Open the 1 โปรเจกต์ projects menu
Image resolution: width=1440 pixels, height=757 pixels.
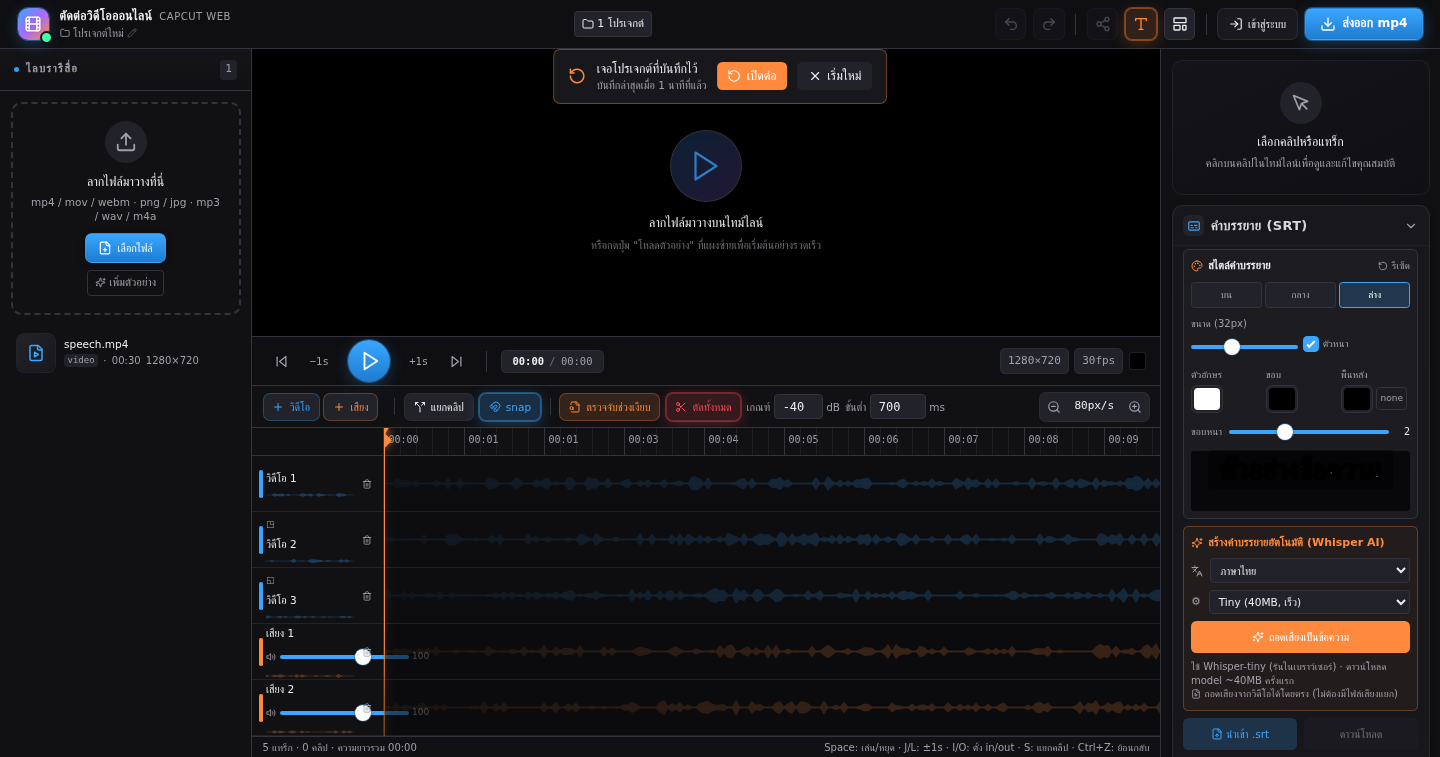click(613, 24)
